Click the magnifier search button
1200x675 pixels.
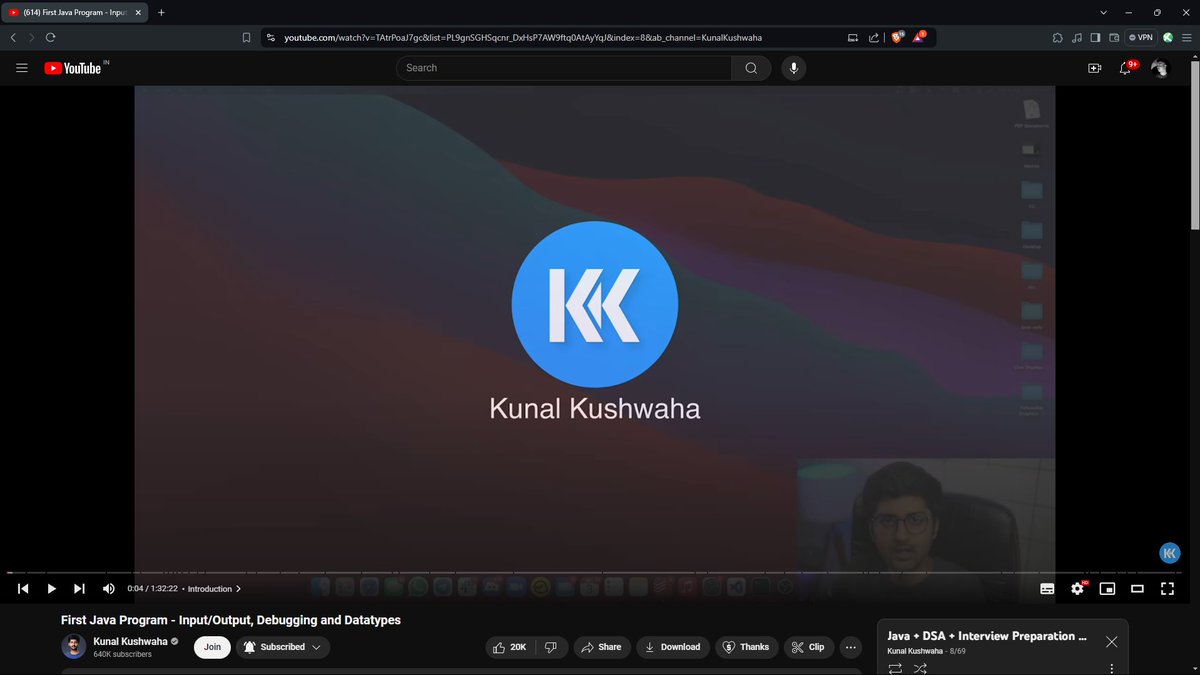click(751, 68)
